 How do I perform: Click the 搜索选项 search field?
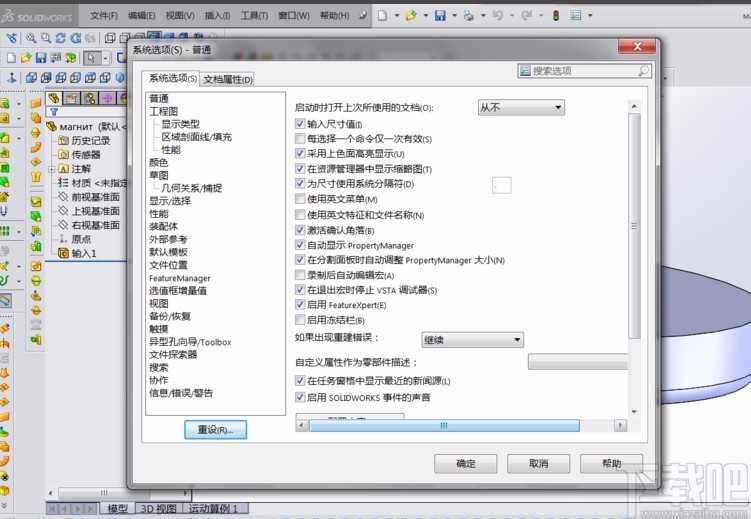[x=584, y=71]
